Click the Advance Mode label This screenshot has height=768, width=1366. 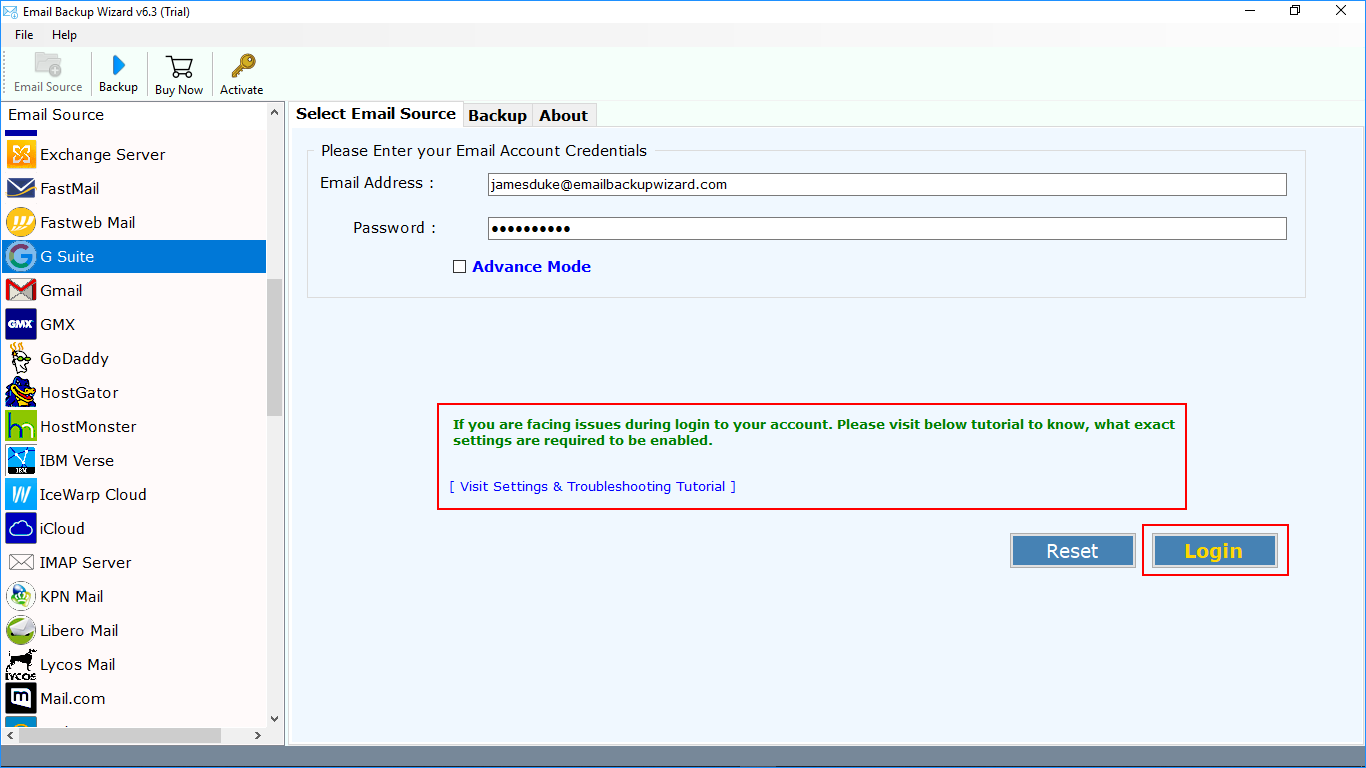click(531, 267)
